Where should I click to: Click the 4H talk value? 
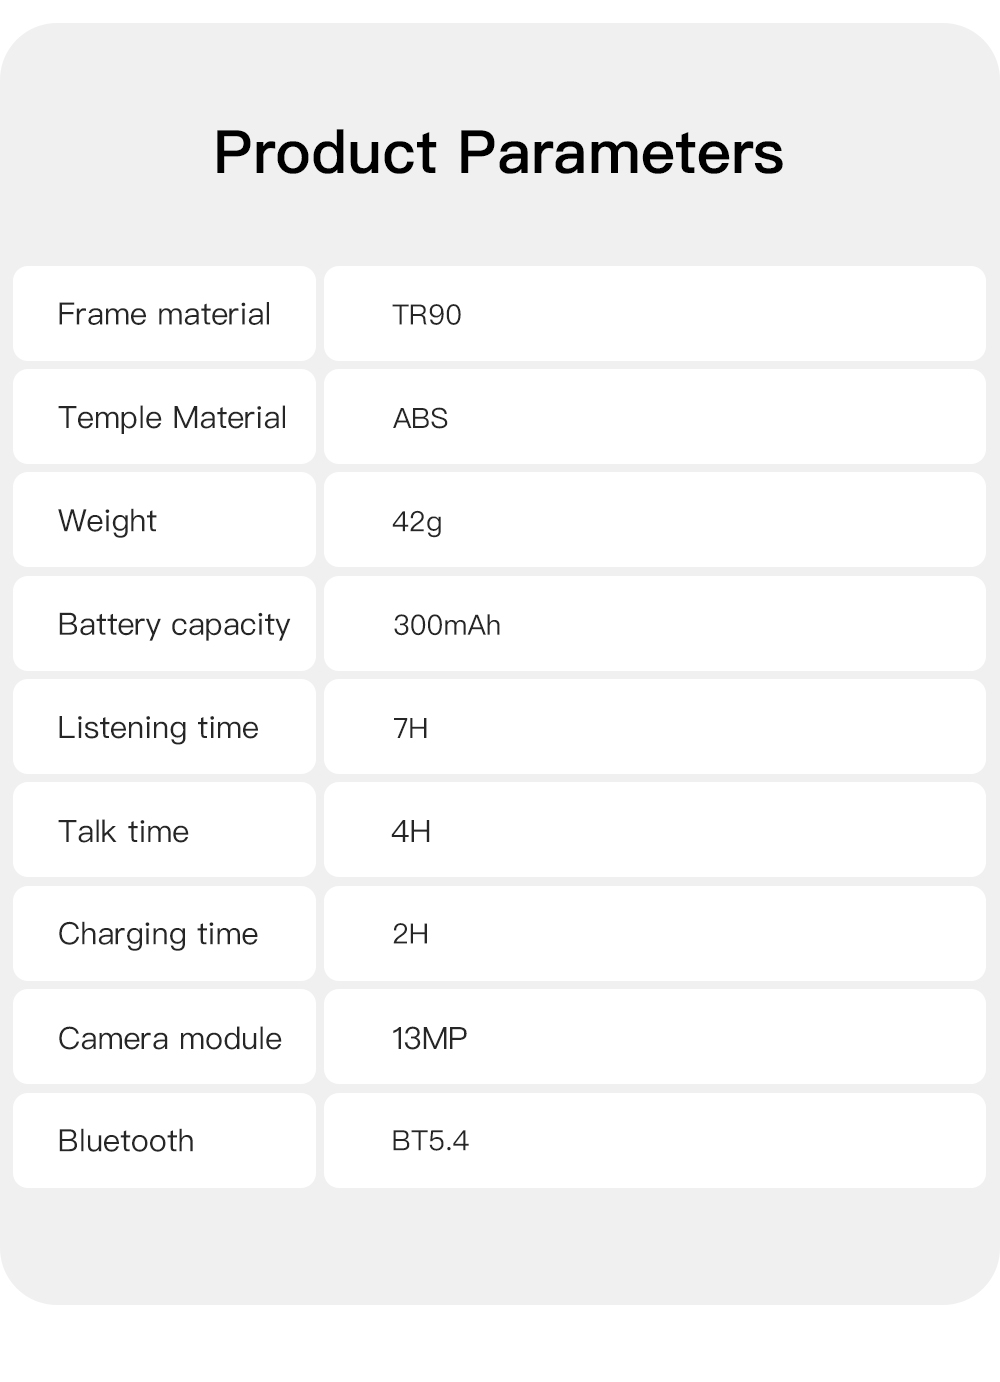click(x=411, y=831)
